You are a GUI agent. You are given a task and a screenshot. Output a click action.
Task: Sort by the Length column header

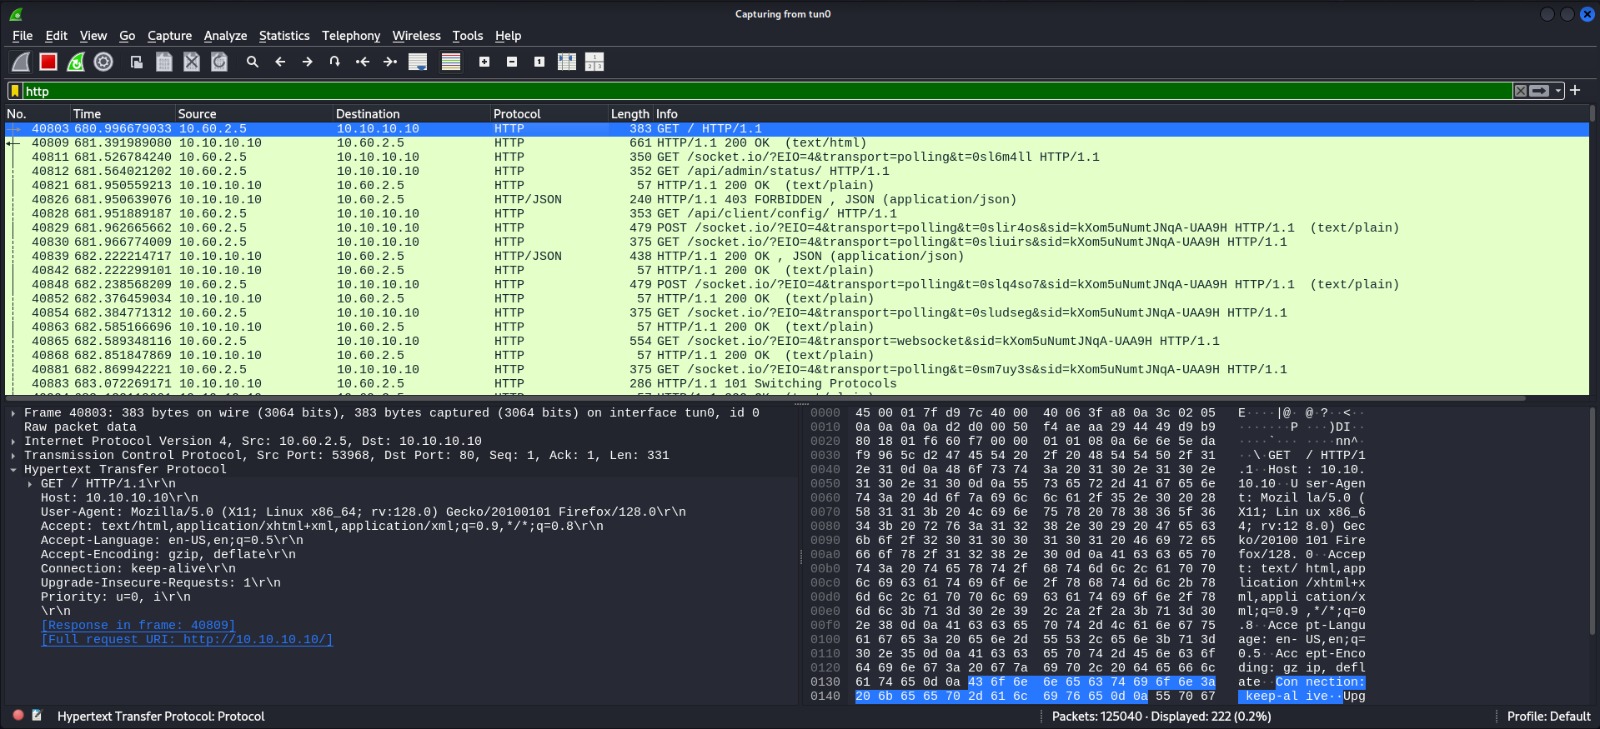630,114
